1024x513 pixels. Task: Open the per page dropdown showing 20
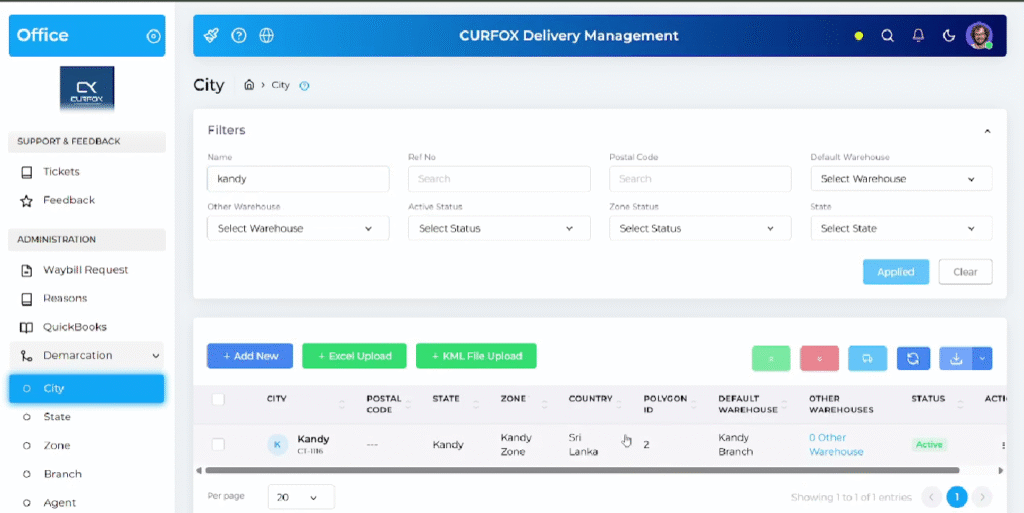pyautogui.click(x=300, y=497)
